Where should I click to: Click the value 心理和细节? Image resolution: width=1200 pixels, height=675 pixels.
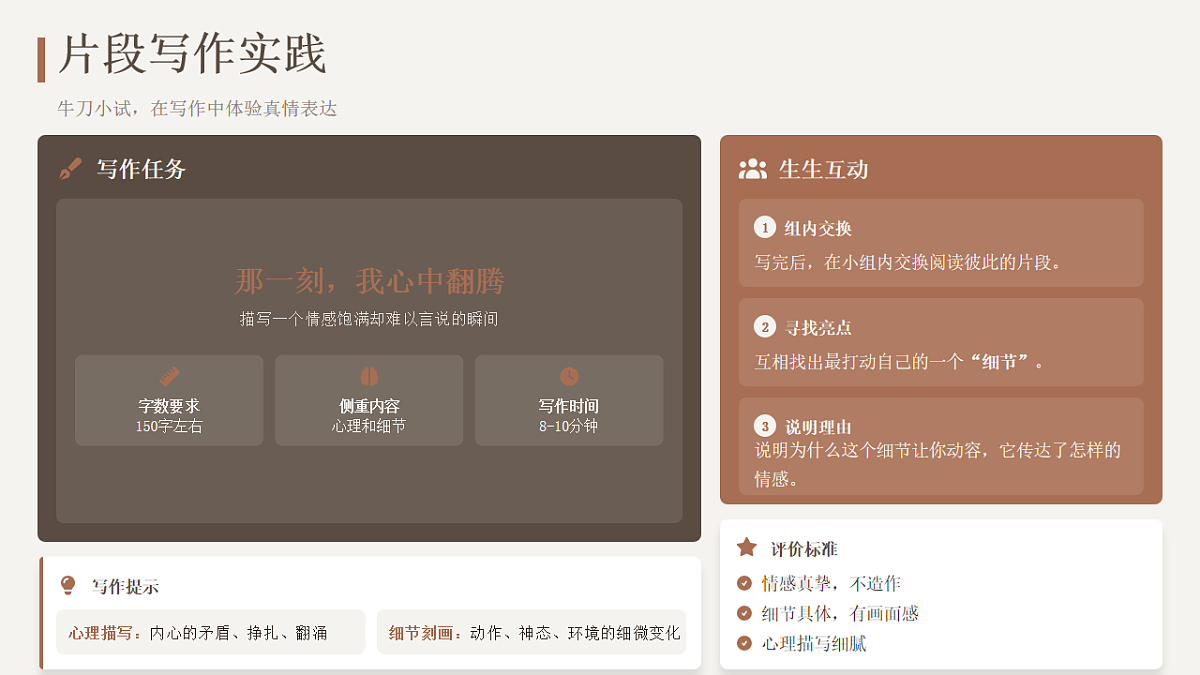coord(369,426)
